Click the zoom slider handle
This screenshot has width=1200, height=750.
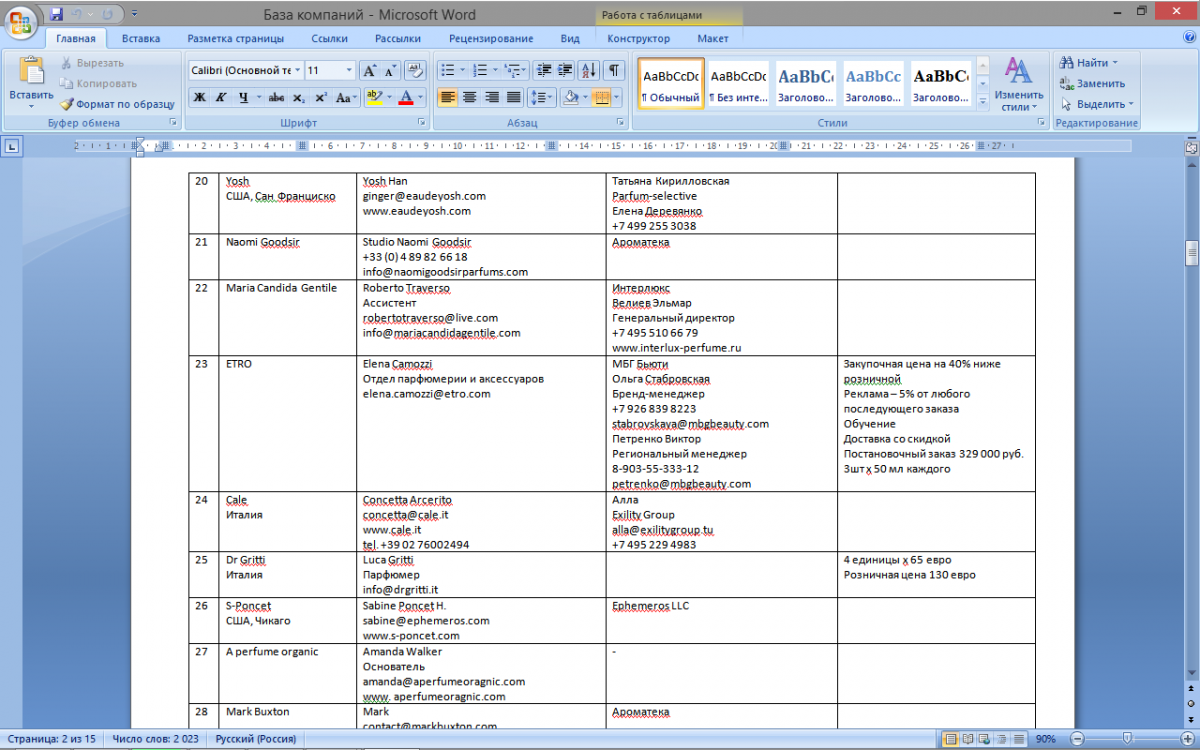coord(1127,739)
